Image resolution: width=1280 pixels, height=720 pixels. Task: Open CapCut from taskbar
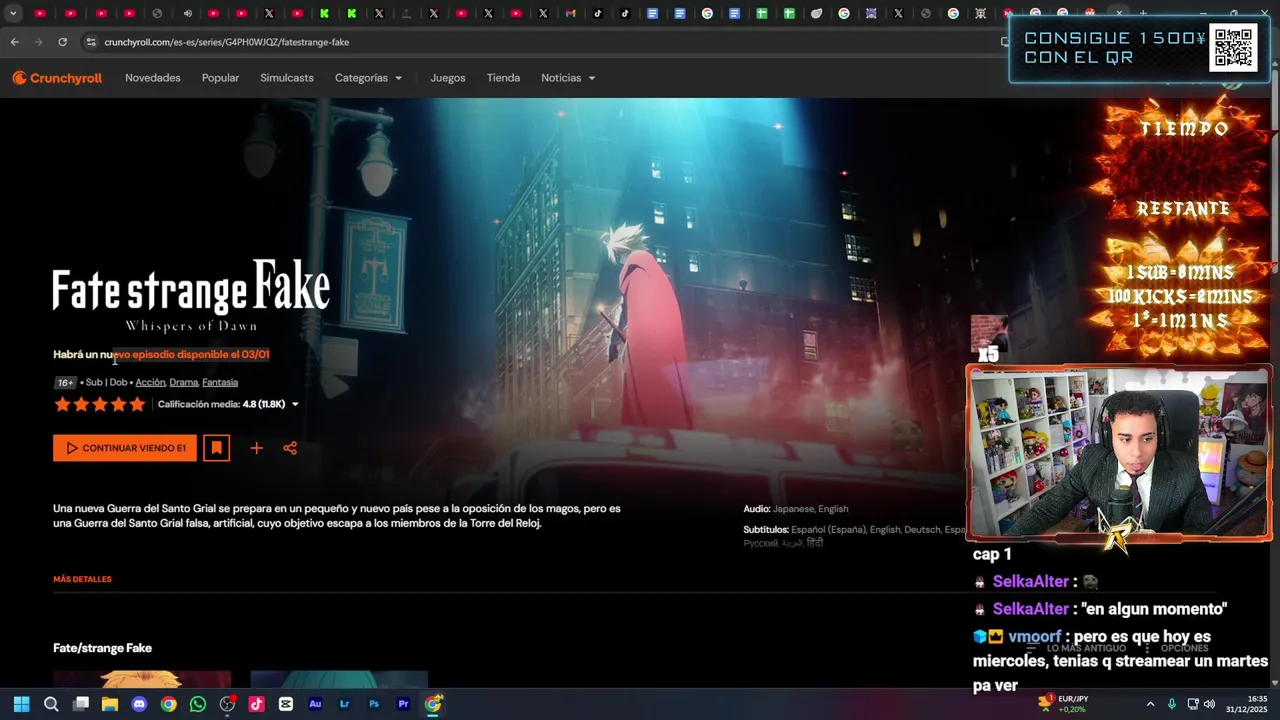click(286, 704)
